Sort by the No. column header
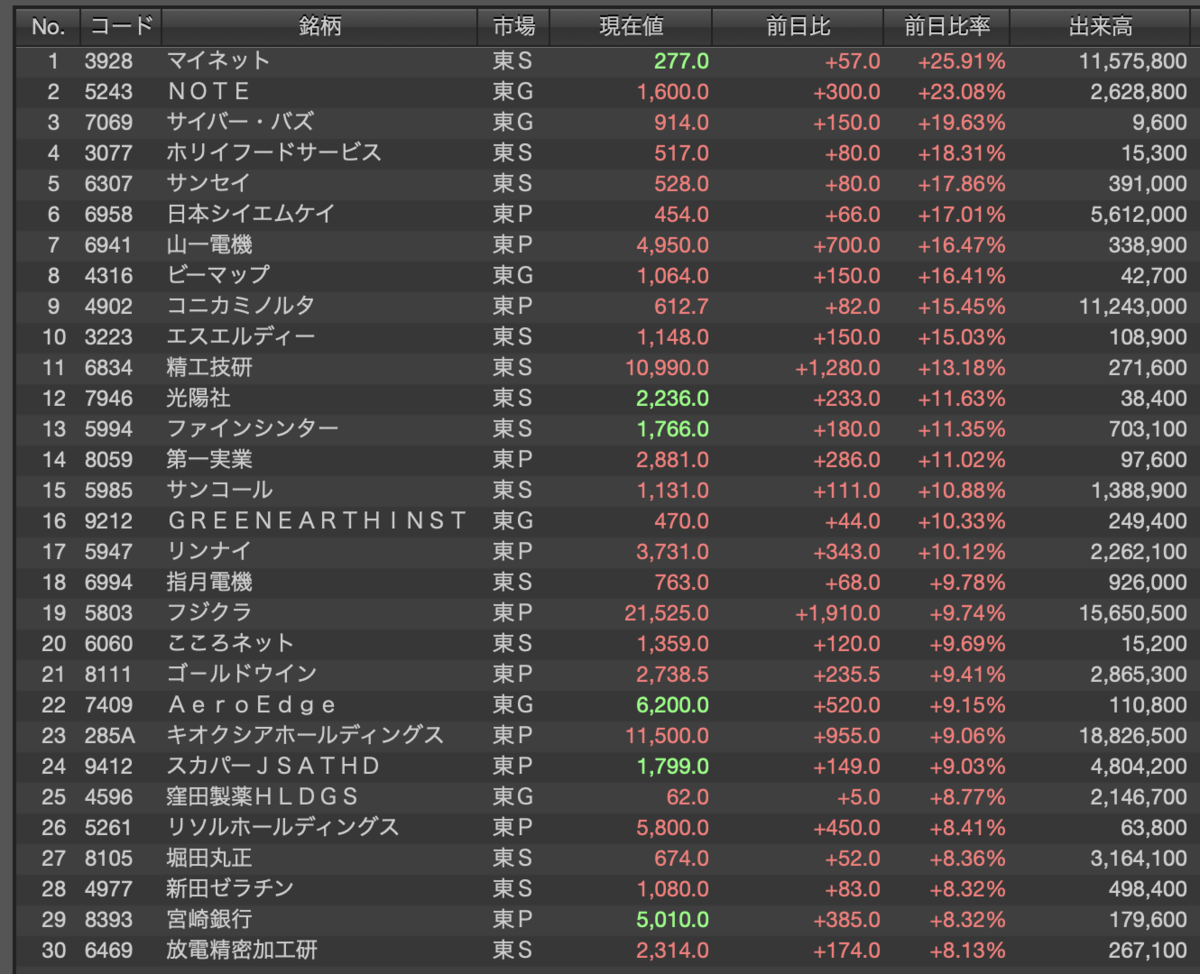Screen dimensions: 1200x974 (47, 27)
